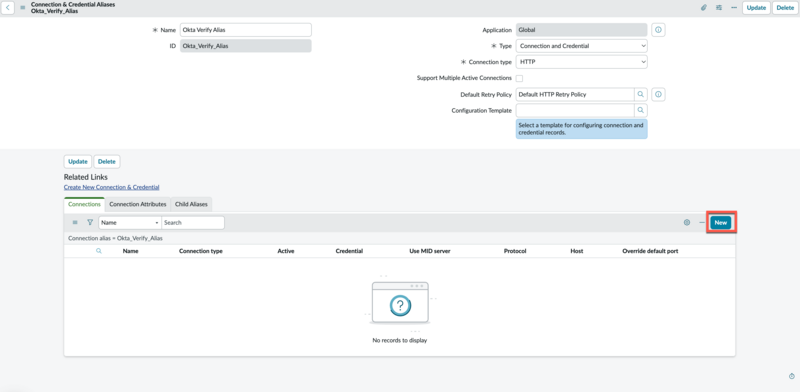Click New to add a connection
800x392 pixels.
(720, 223)
